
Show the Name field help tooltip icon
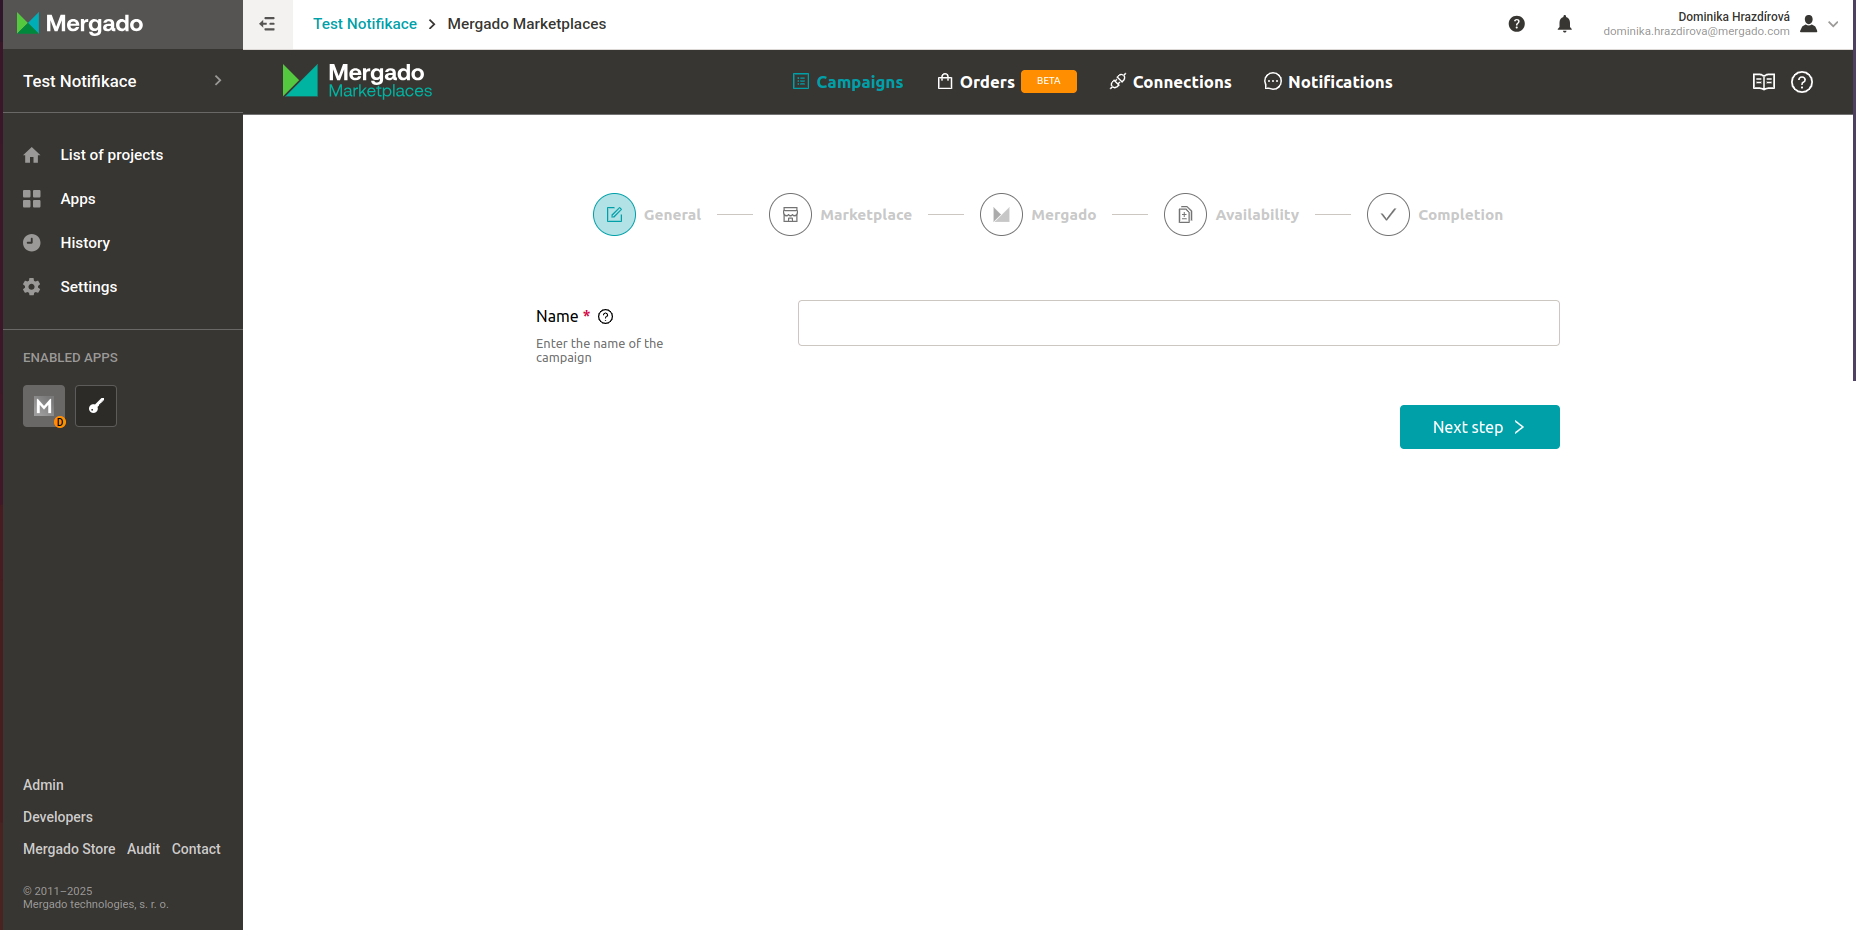(605, 316)
